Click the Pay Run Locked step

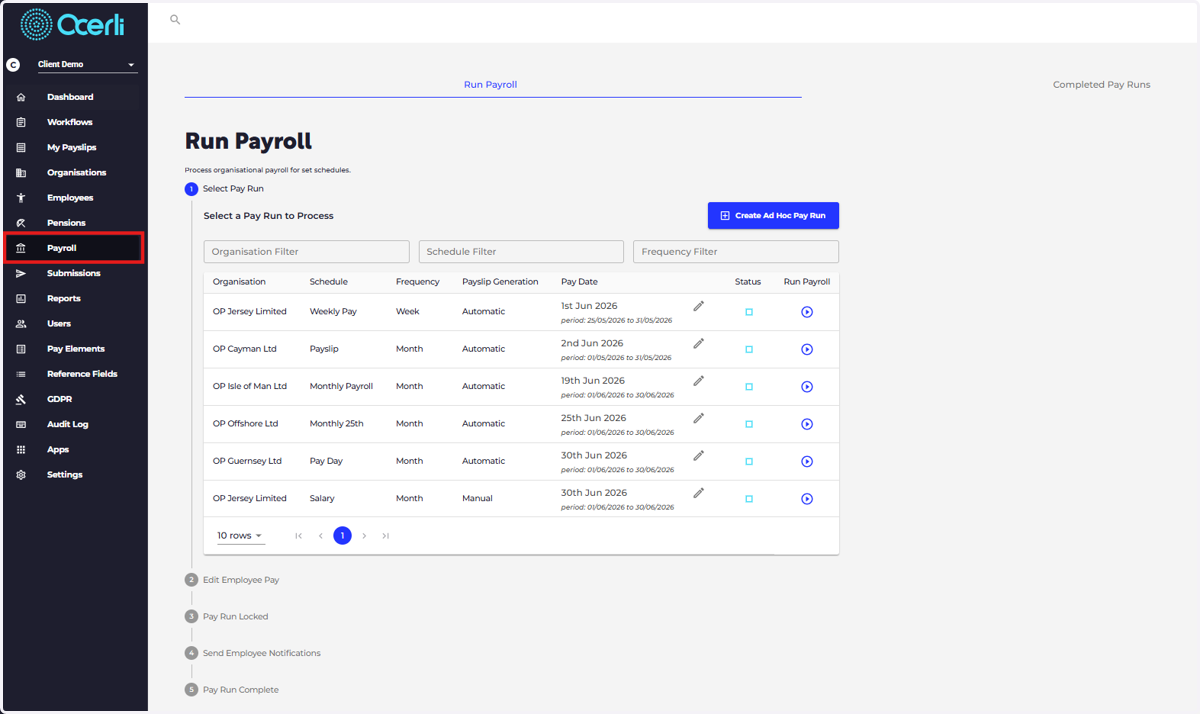tap(227, 617)
